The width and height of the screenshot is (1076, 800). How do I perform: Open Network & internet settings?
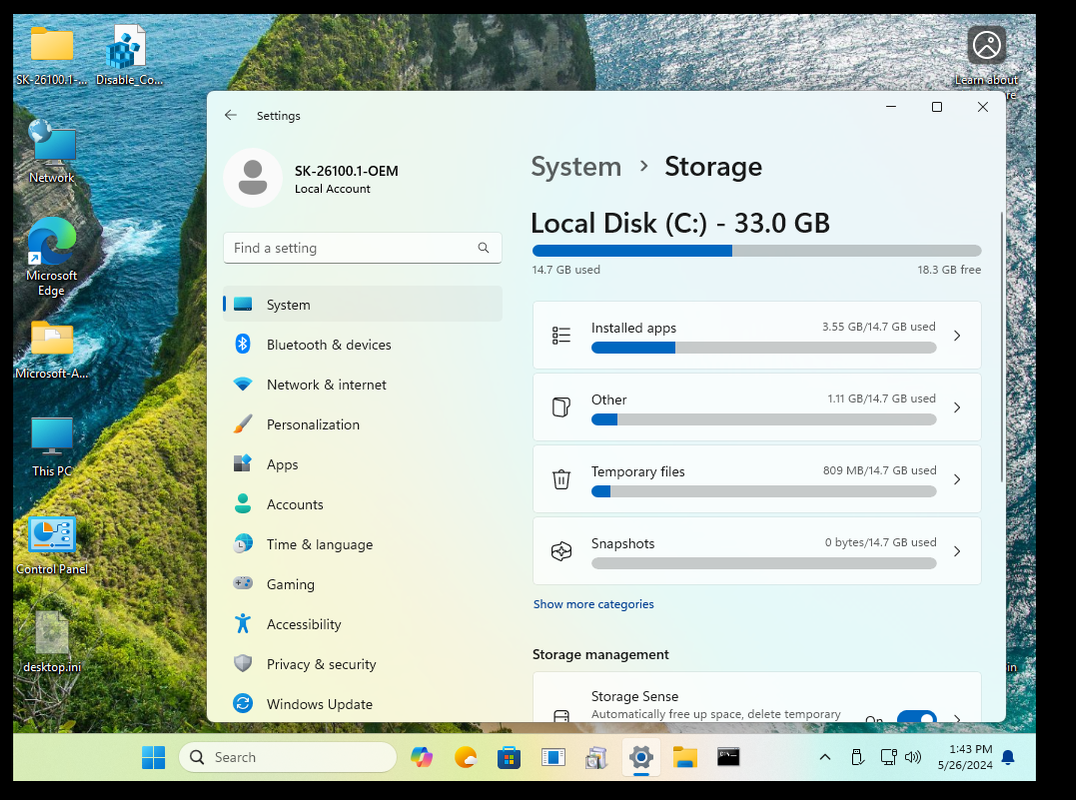point(362,384)
